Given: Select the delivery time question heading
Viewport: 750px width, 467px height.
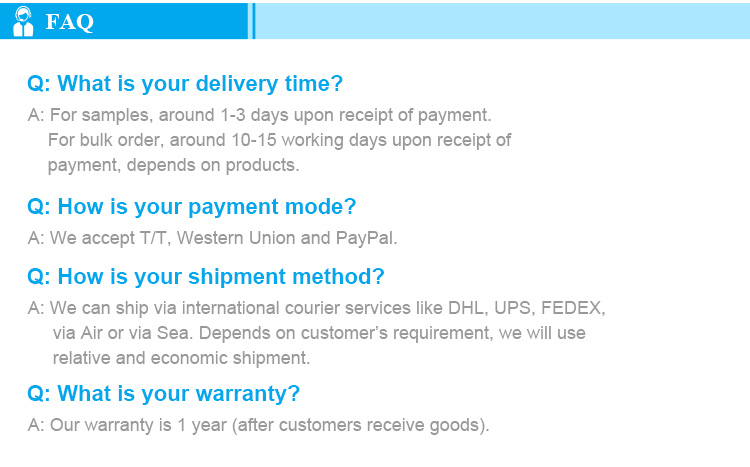Looking at the screenshot, I should 185,84.
